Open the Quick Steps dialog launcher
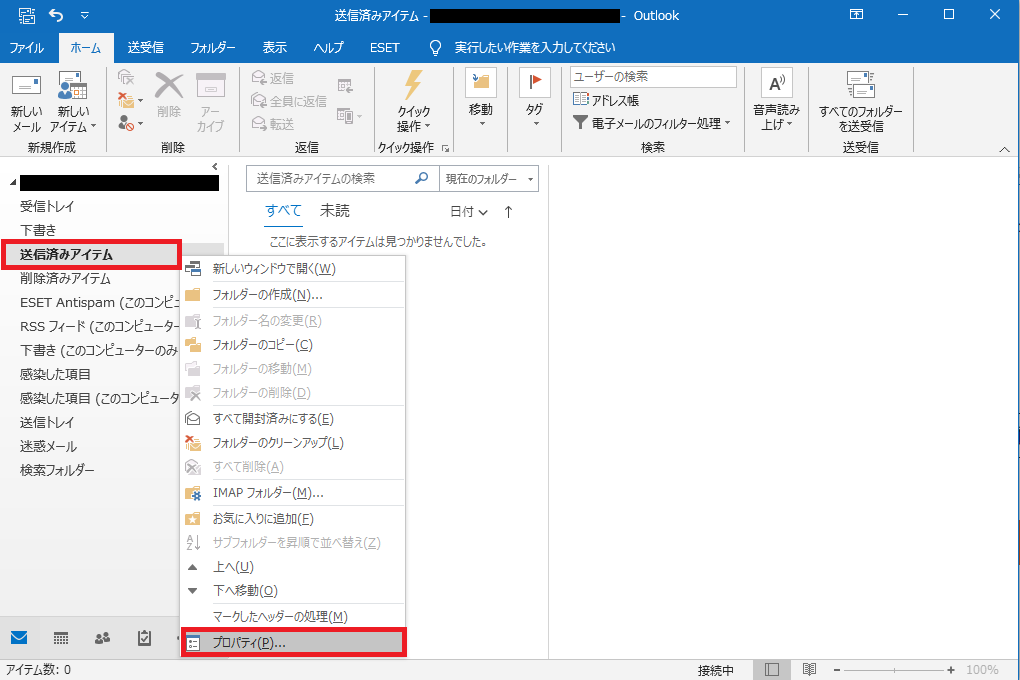Image resolution: width=1020 pixels, height=680 pixels. click(x=446, y=148)
